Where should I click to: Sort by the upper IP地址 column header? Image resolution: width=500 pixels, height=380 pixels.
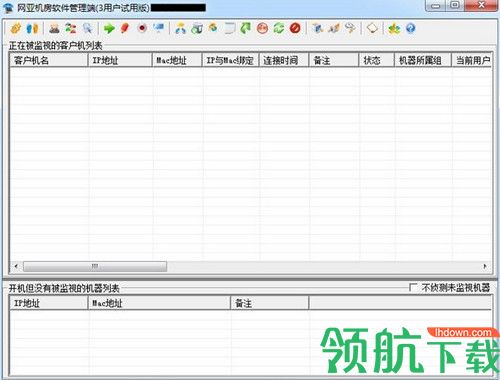[120, 60]
